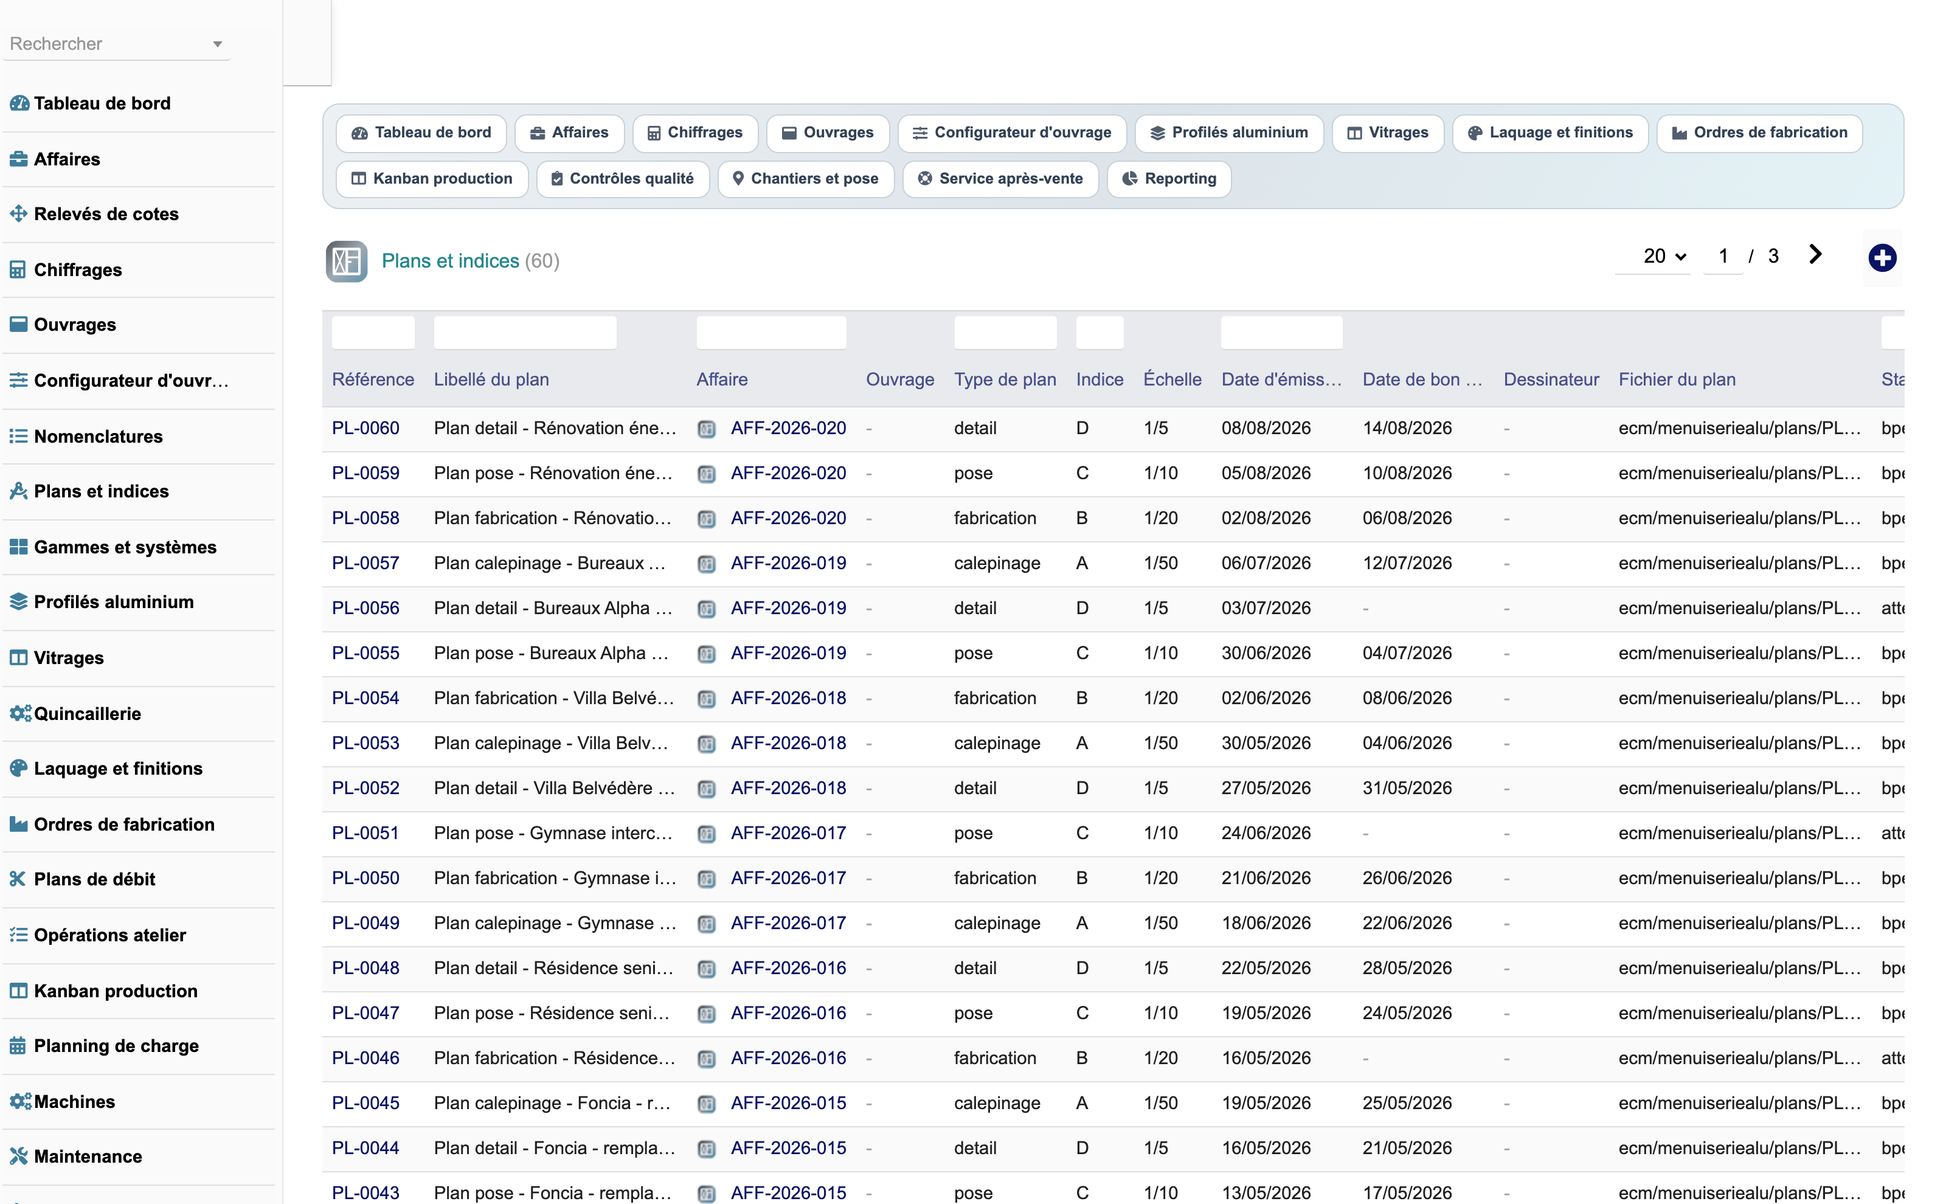
Task: Sort by Fichier du plan column header
Action: pyautogui.click(x=1677, y=380)
